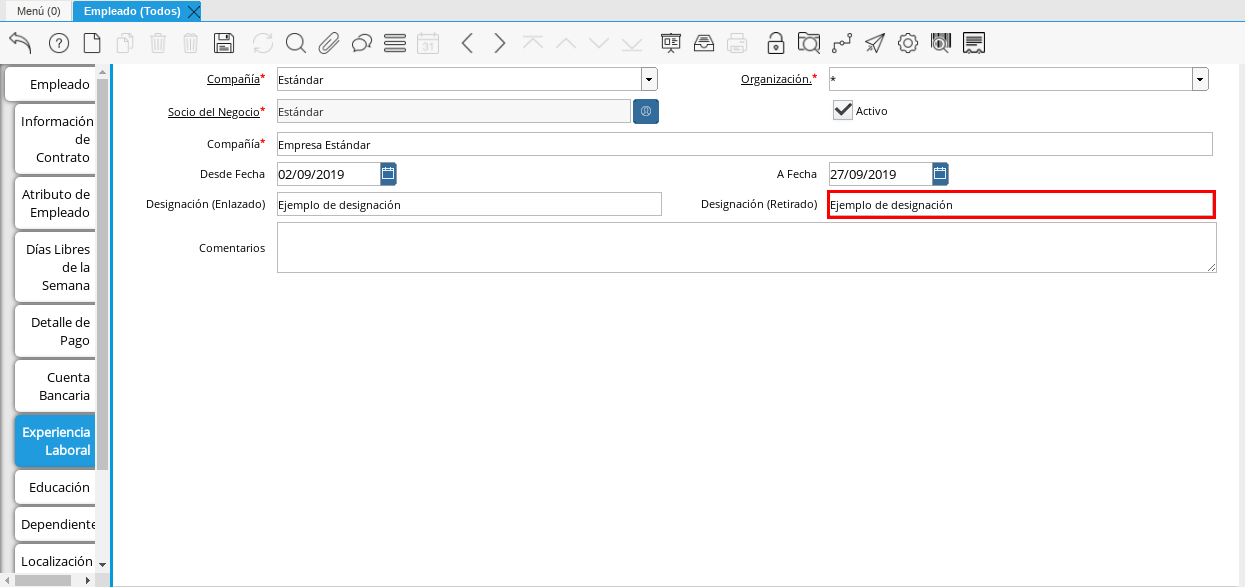Image resolution: width=1245 pixels, height=587 pixels.
Task: Click the Compañía underlined label link
Action: click(233, 79)
